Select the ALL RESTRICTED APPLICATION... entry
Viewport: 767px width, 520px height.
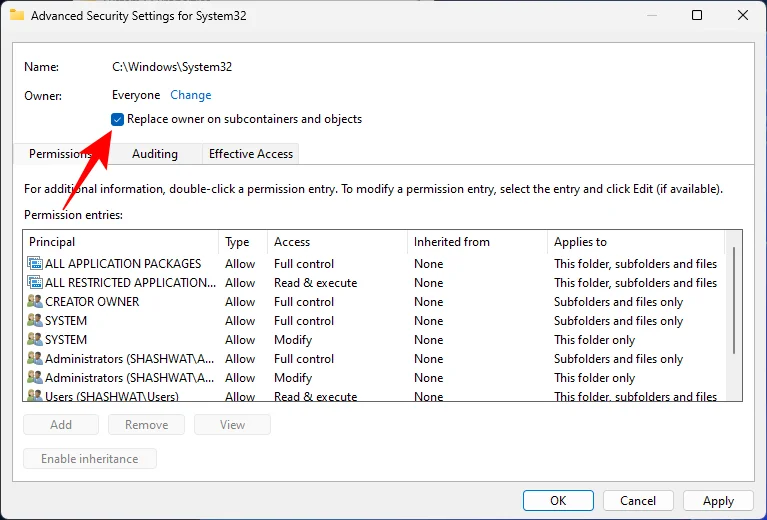[x=374, y=283]
